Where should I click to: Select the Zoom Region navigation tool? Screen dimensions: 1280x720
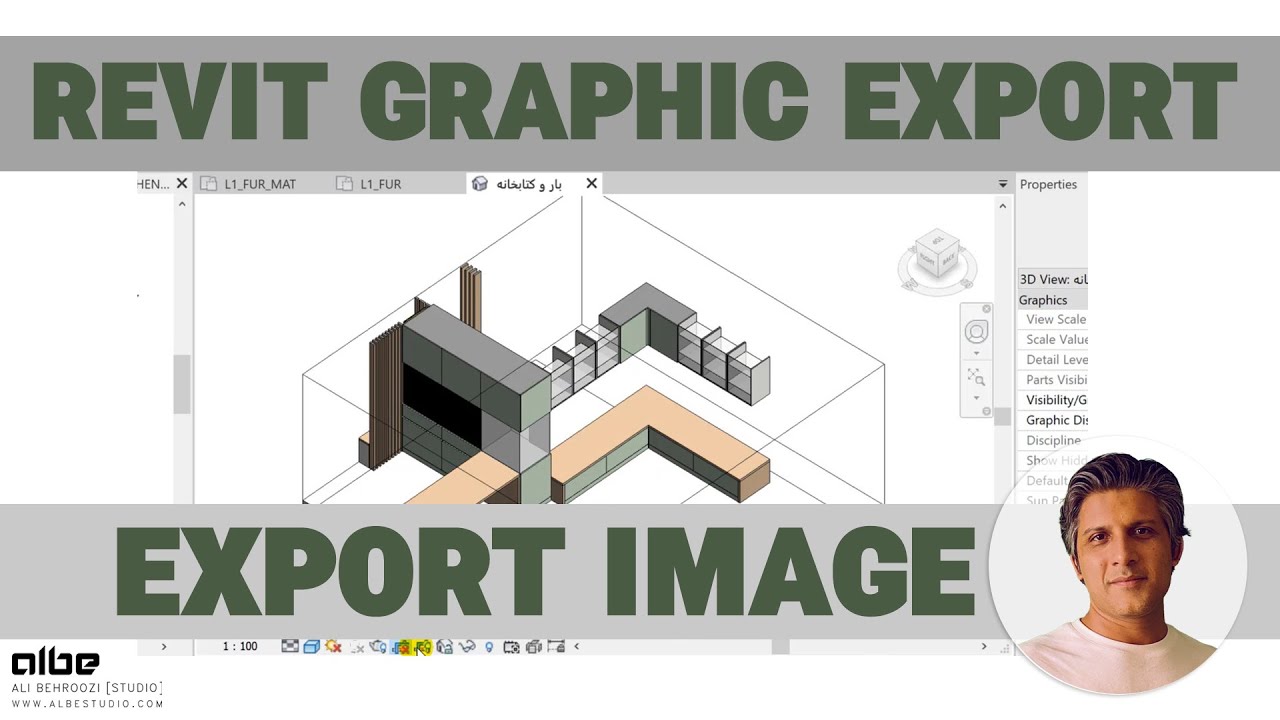click(976, 377)
